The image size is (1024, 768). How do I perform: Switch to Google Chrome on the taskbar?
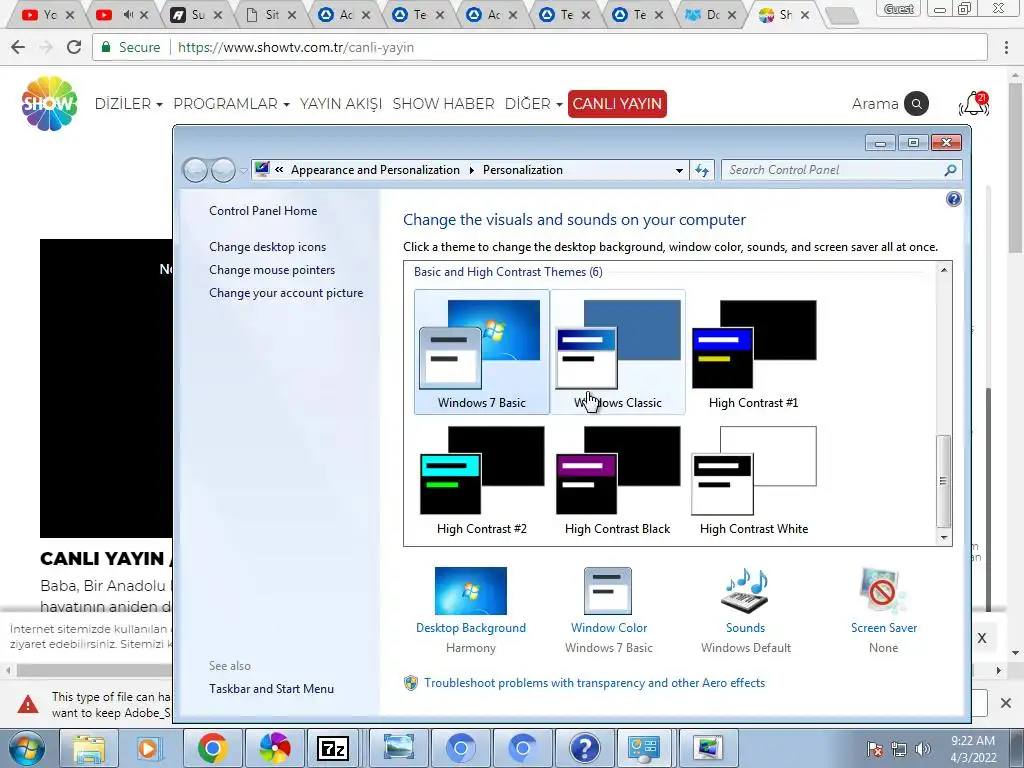212,748
